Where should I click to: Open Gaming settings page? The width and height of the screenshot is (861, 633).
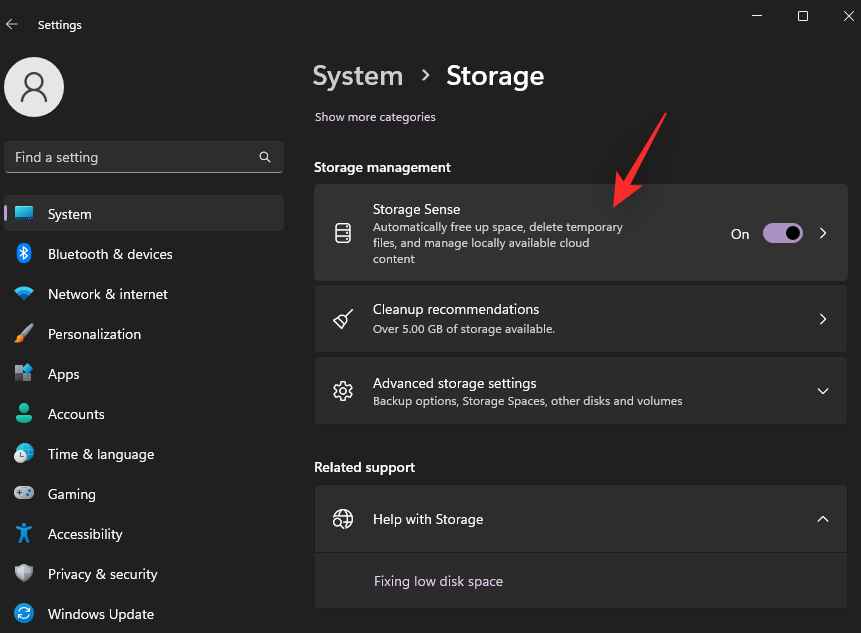coord(144,494)
